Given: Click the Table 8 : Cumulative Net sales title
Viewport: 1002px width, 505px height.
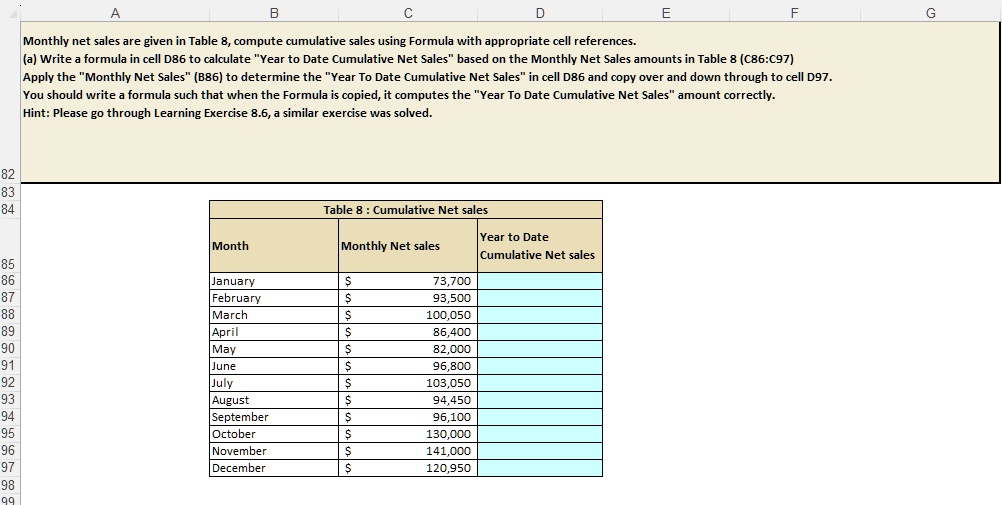Looking at the screenshot, I should pyautogui.click(x=406, y=210).
